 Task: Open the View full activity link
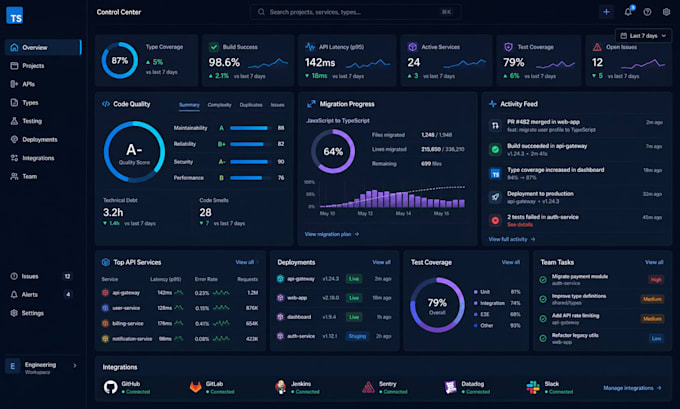tap(512, 239)
